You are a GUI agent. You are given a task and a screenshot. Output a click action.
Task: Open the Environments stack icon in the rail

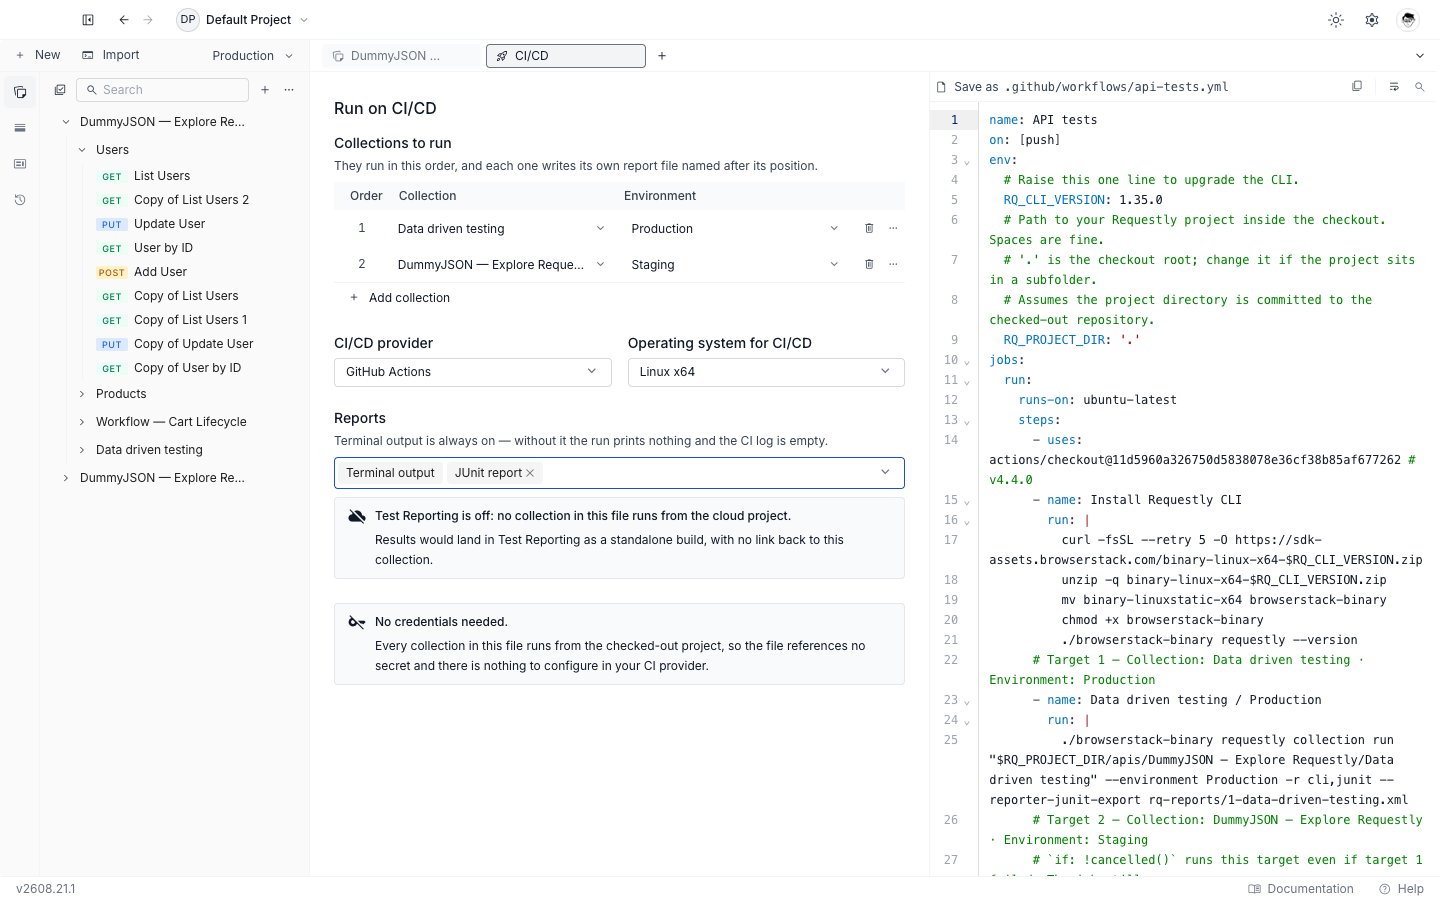pos(20,128)
